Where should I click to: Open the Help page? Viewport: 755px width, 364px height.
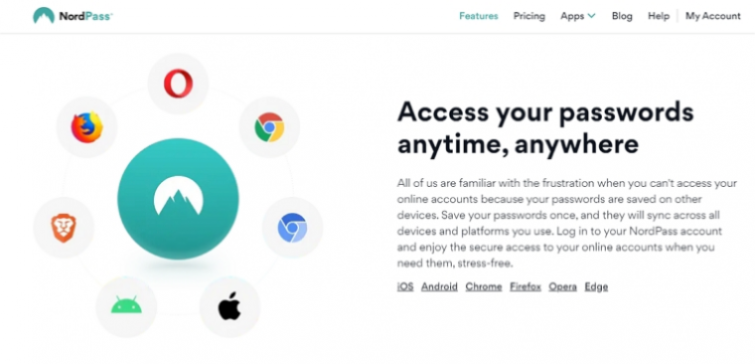click(x=659, y=16)
